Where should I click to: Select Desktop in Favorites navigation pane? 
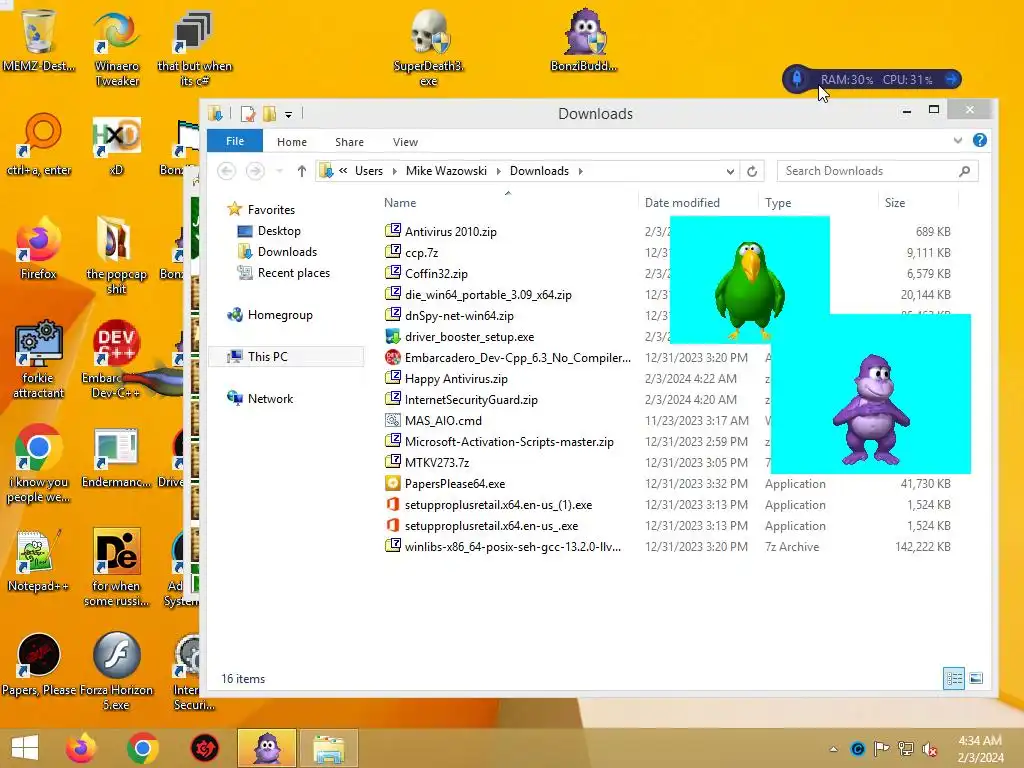point(279,231)
